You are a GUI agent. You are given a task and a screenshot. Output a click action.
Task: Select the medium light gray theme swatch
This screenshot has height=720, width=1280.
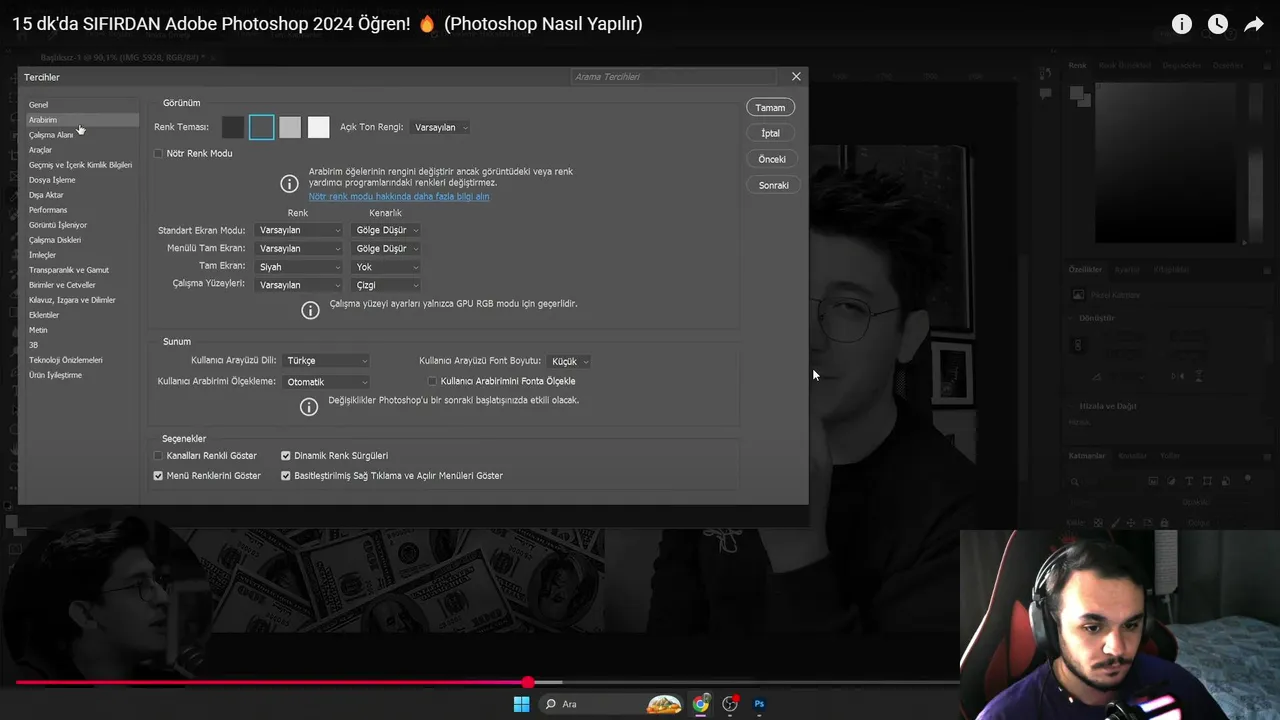click(290, 127)
